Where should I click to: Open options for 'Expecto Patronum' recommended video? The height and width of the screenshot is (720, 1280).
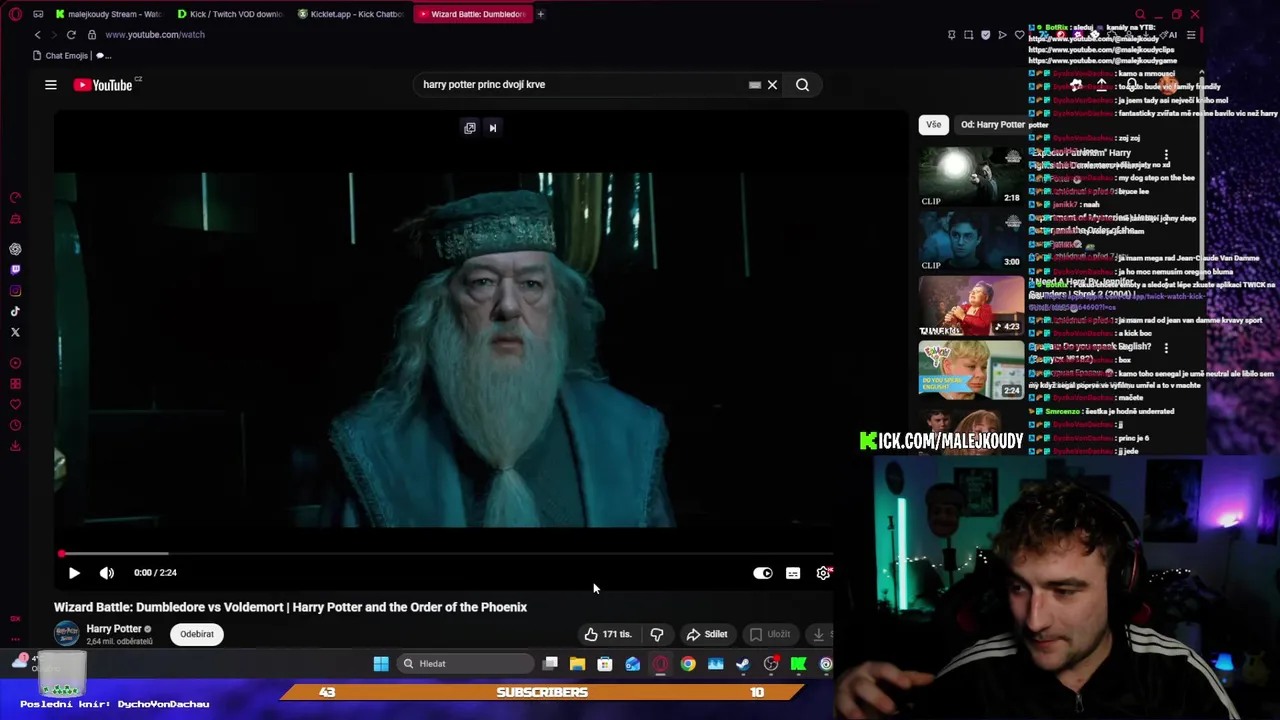tap(1166, 155)
